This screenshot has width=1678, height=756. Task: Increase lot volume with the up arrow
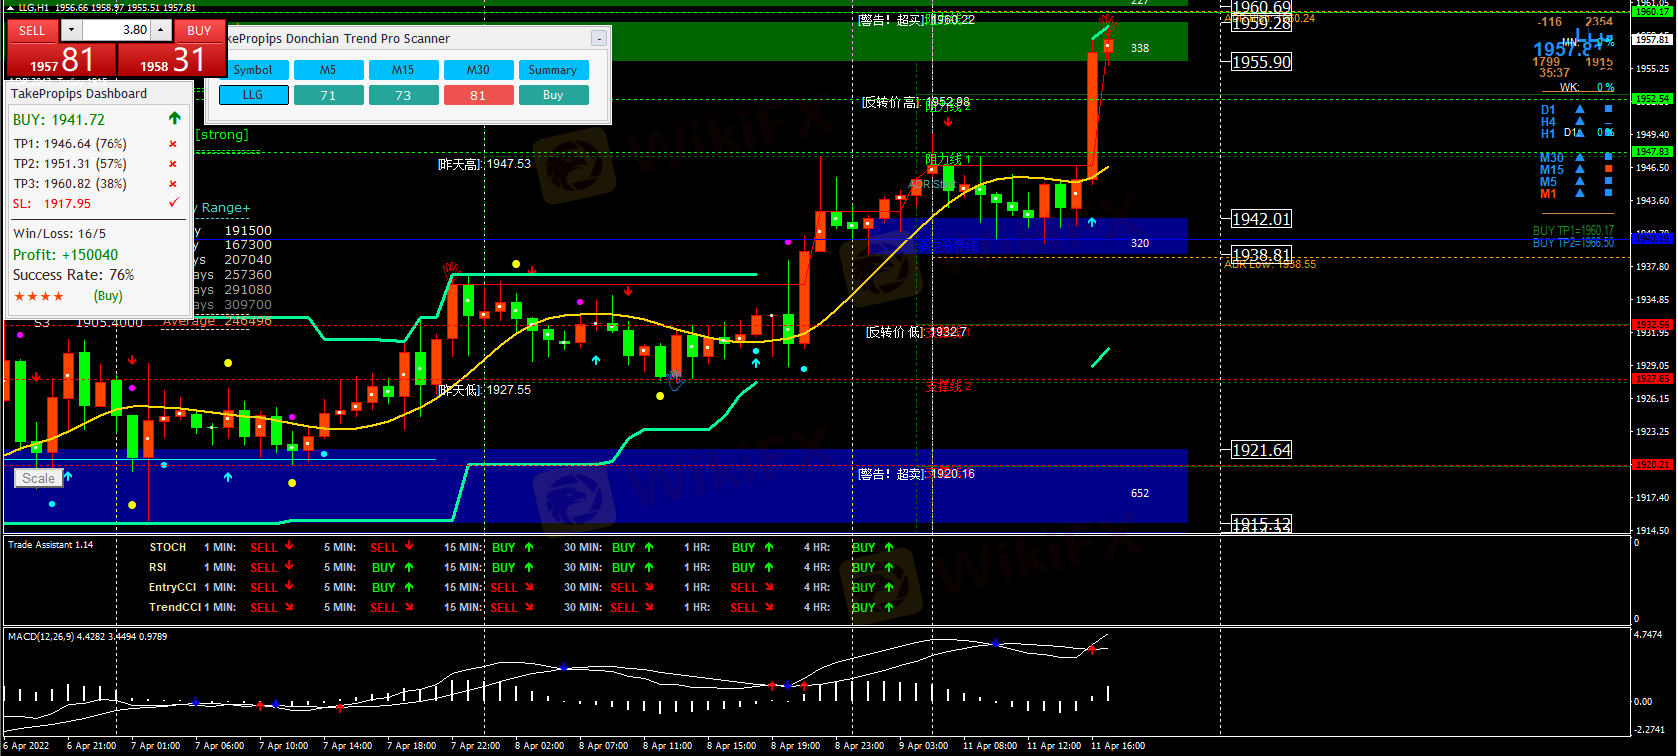pos(160,30)
